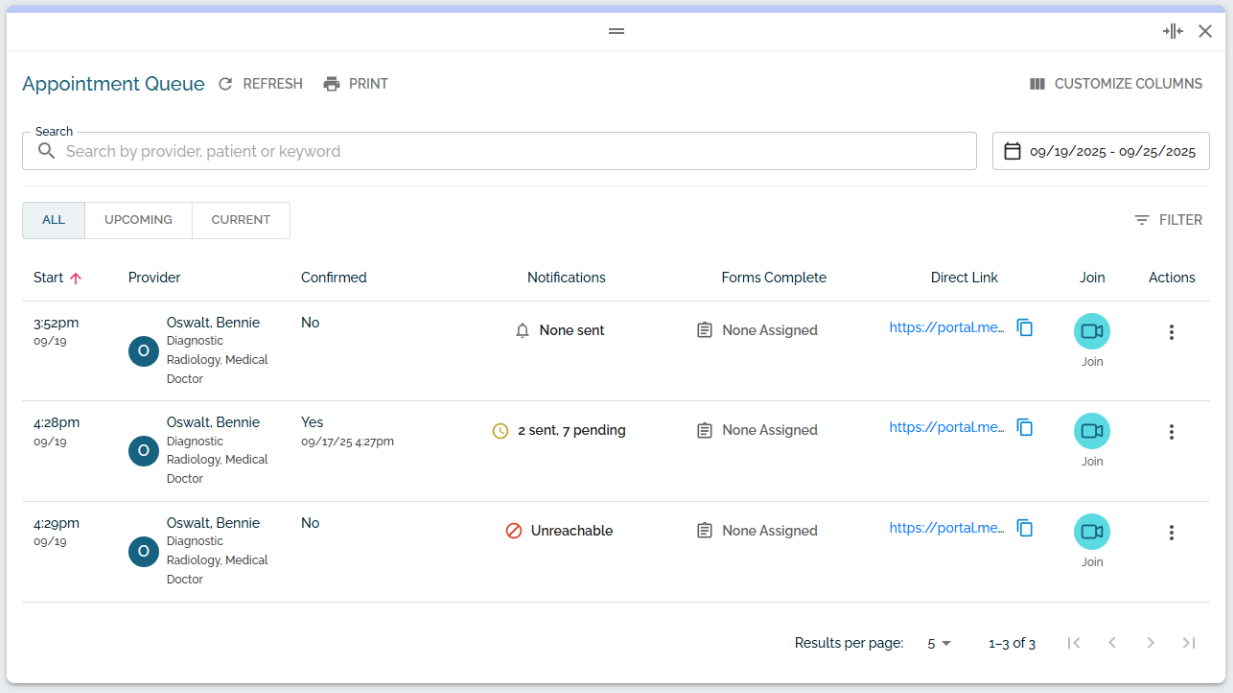Open Customize Columns settings
The image size is (1233, 693).
(x=1116, y=84)
